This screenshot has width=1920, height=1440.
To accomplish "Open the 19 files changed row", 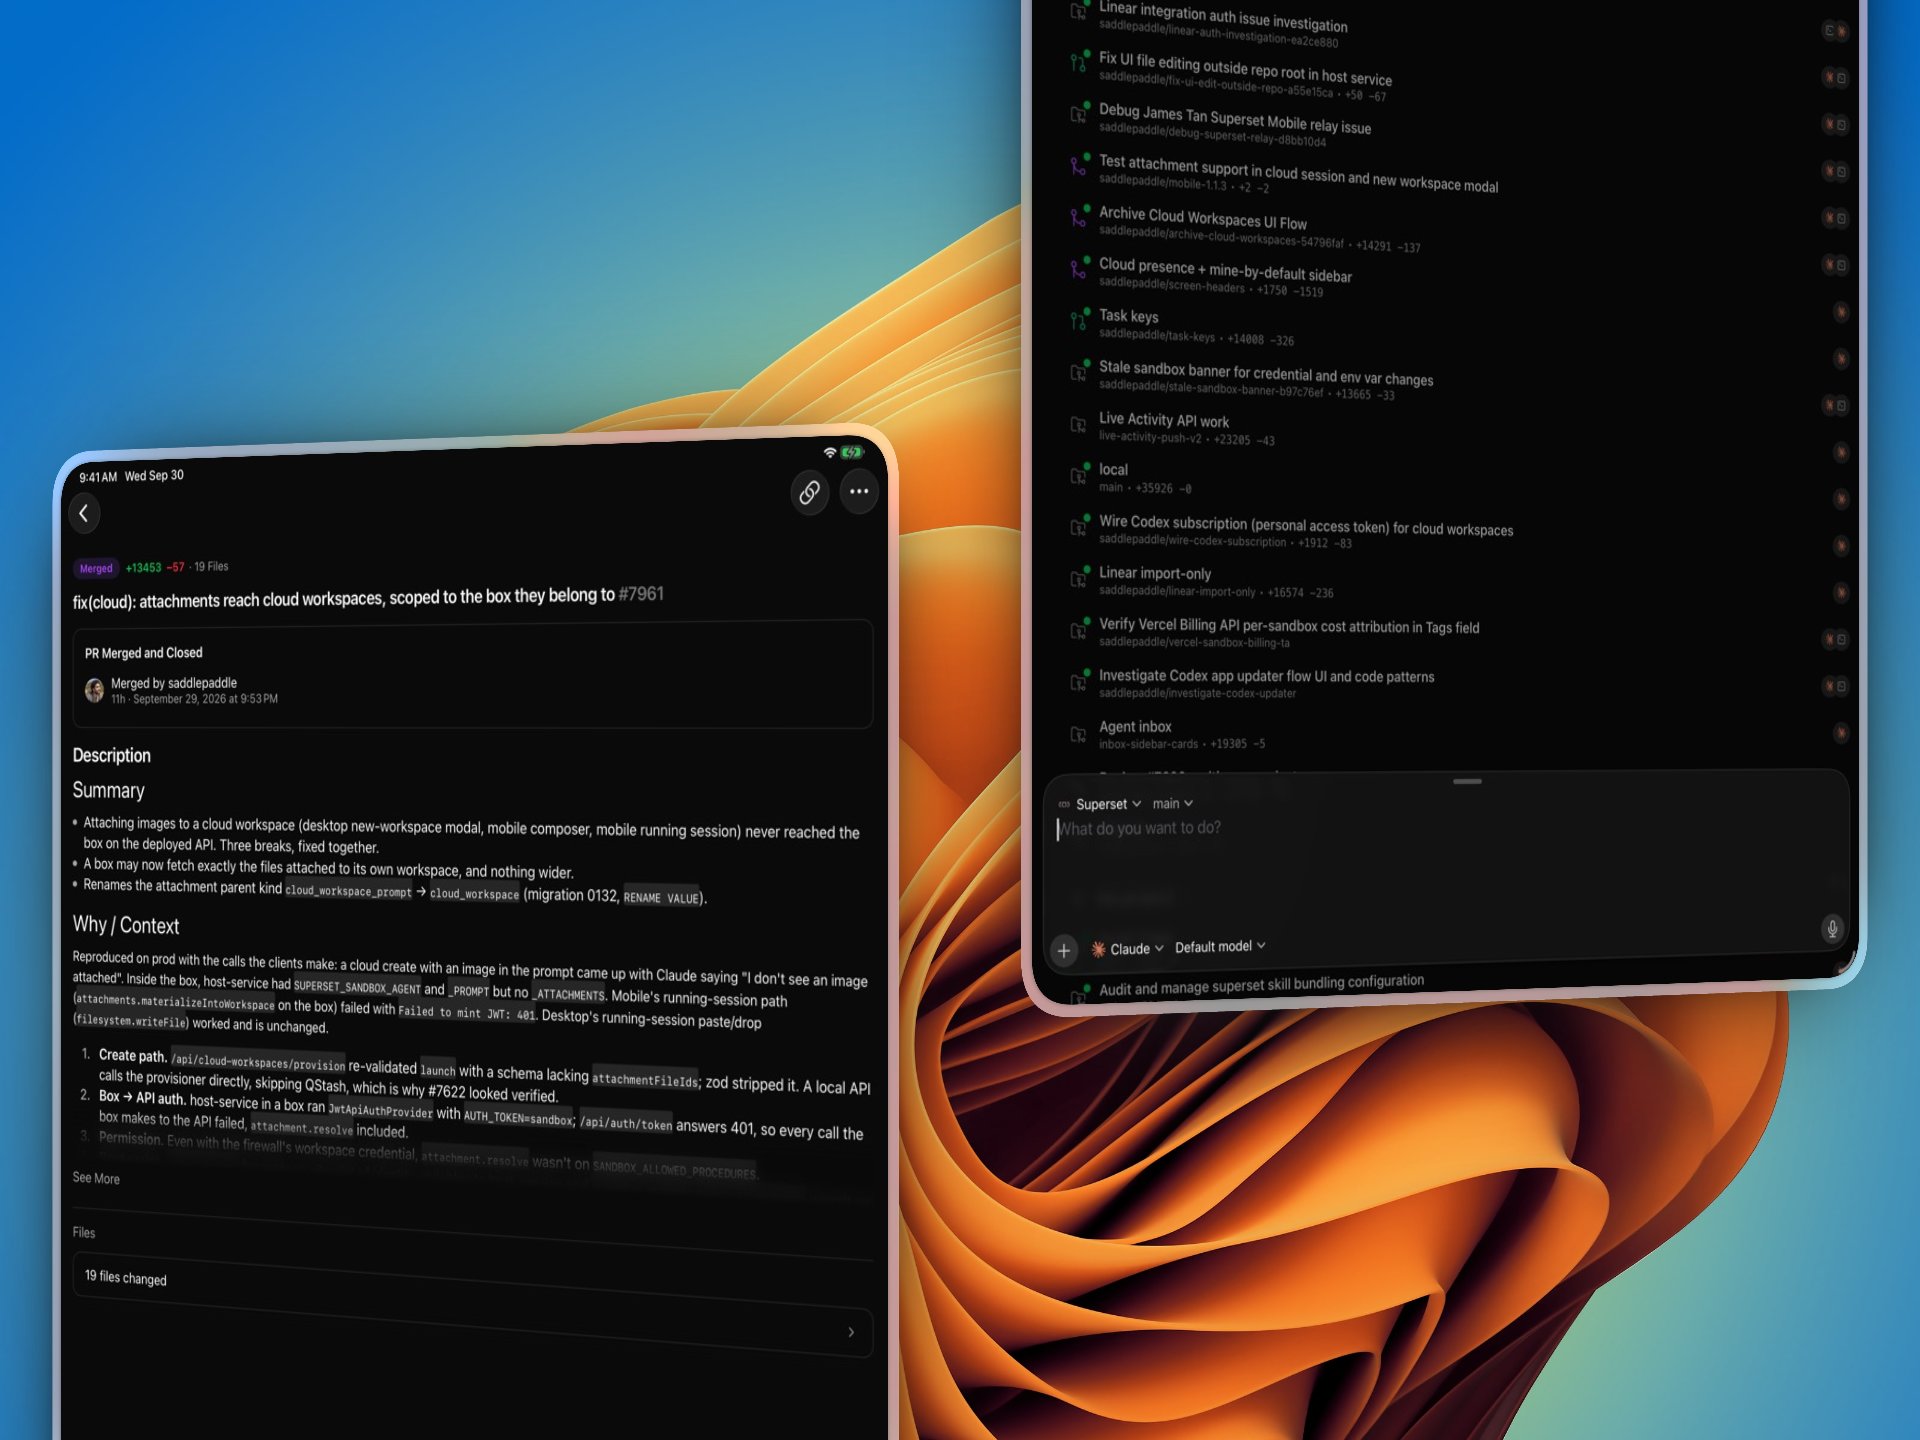I will click(472, 1306).
